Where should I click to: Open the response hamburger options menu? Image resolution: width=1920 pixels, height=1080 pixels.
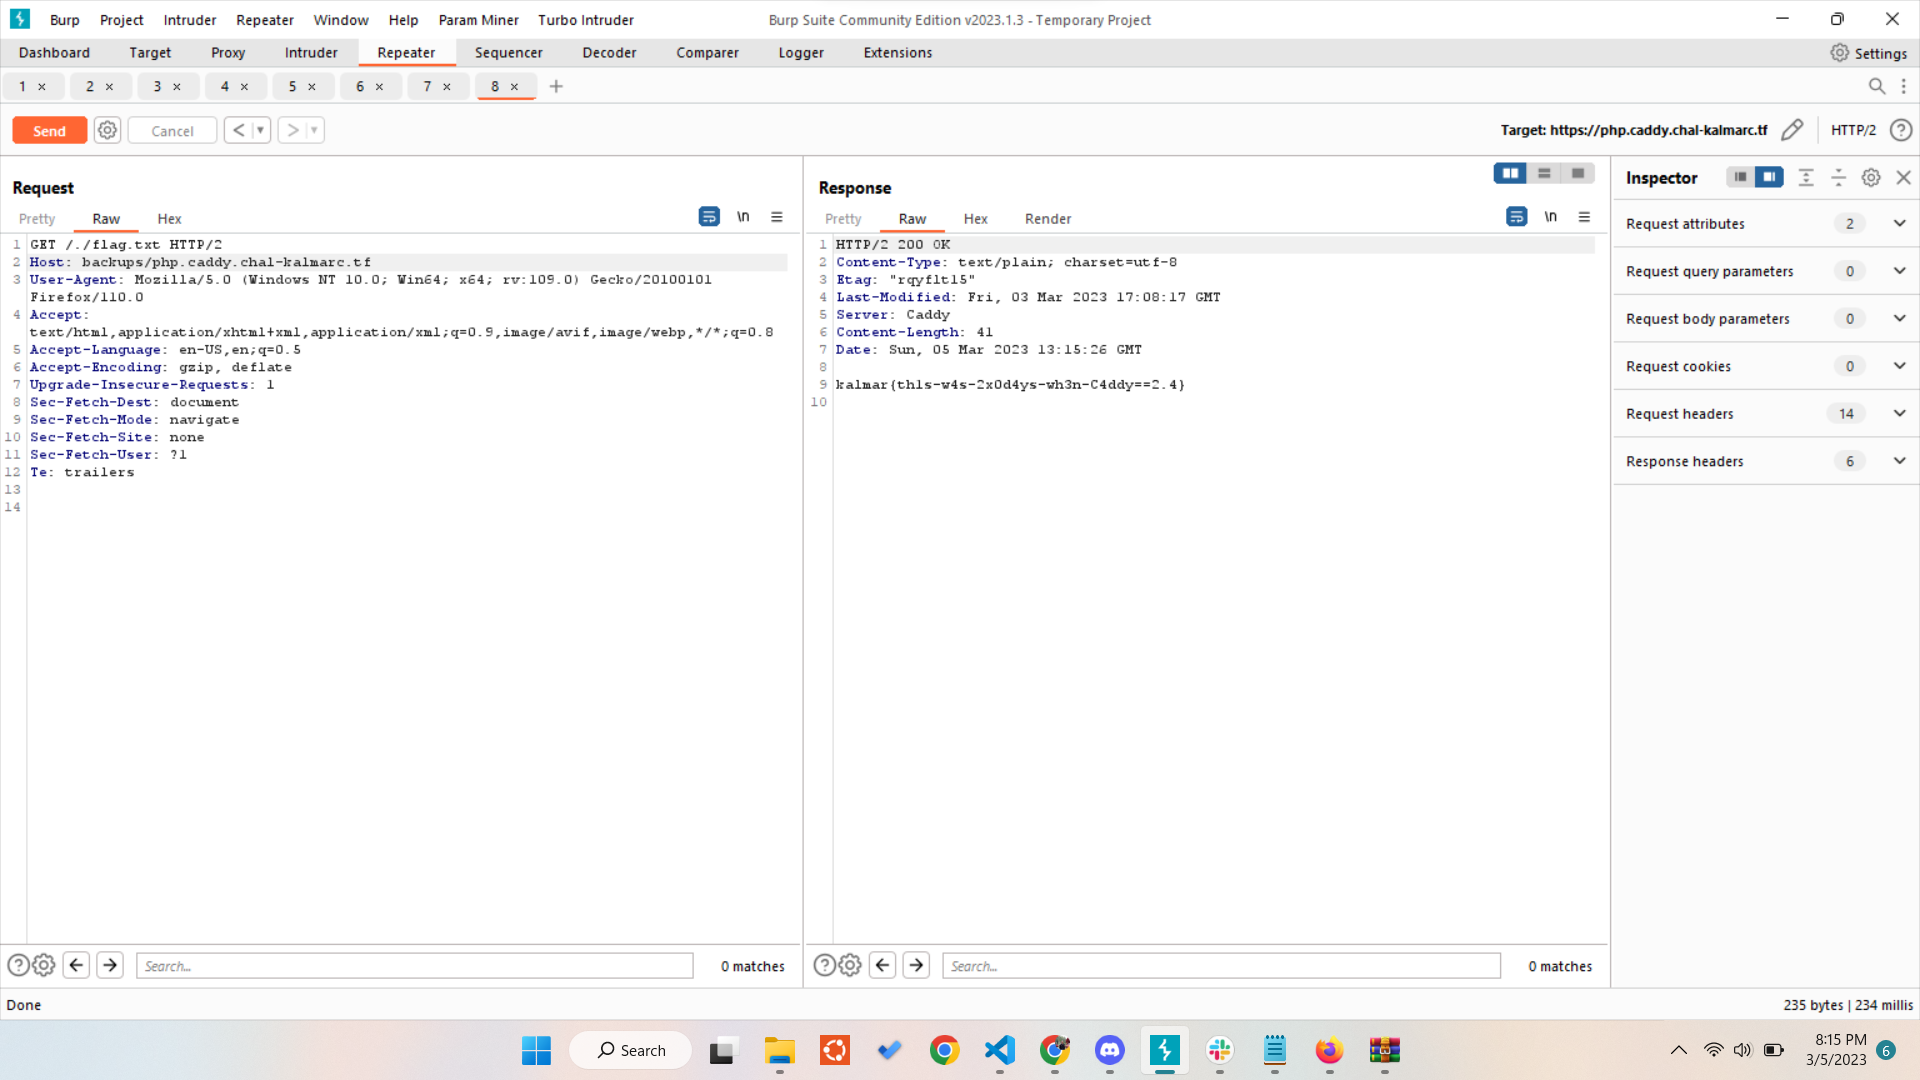(1584, 217)
